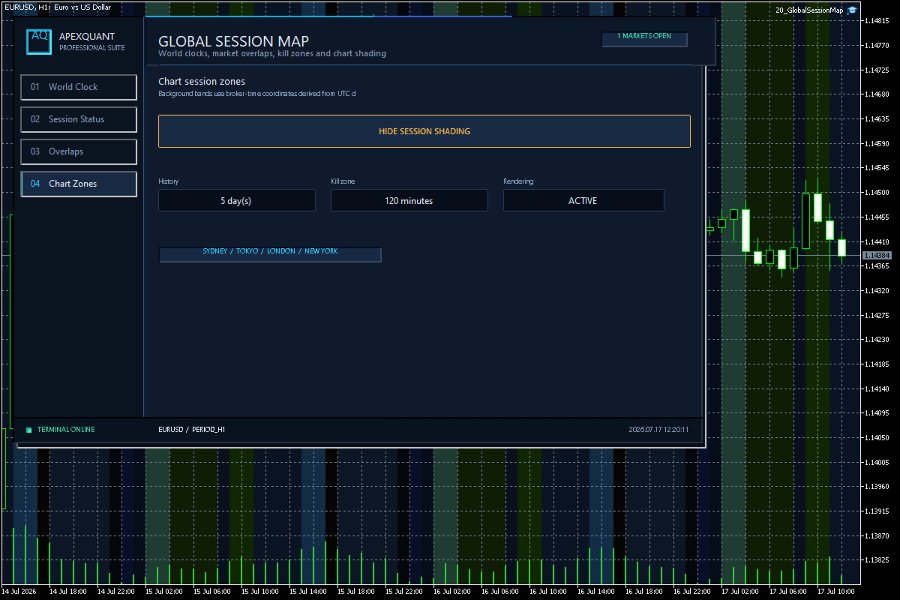Open the World Clock tab
The height and width of the screenshot is (600, 900).
(79, 87)
